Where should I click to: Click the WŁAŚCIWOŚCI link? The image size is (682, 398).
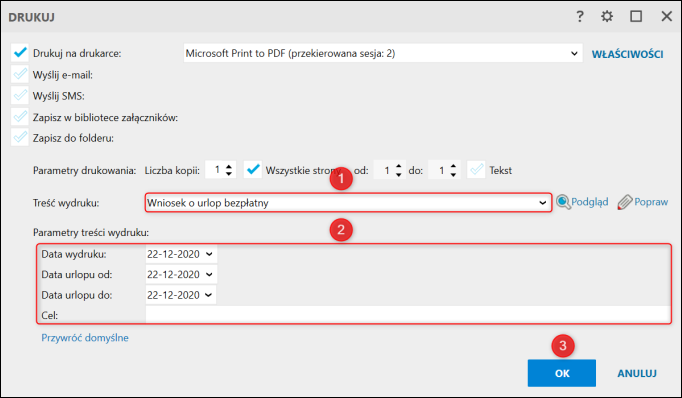tap(627, 54)
